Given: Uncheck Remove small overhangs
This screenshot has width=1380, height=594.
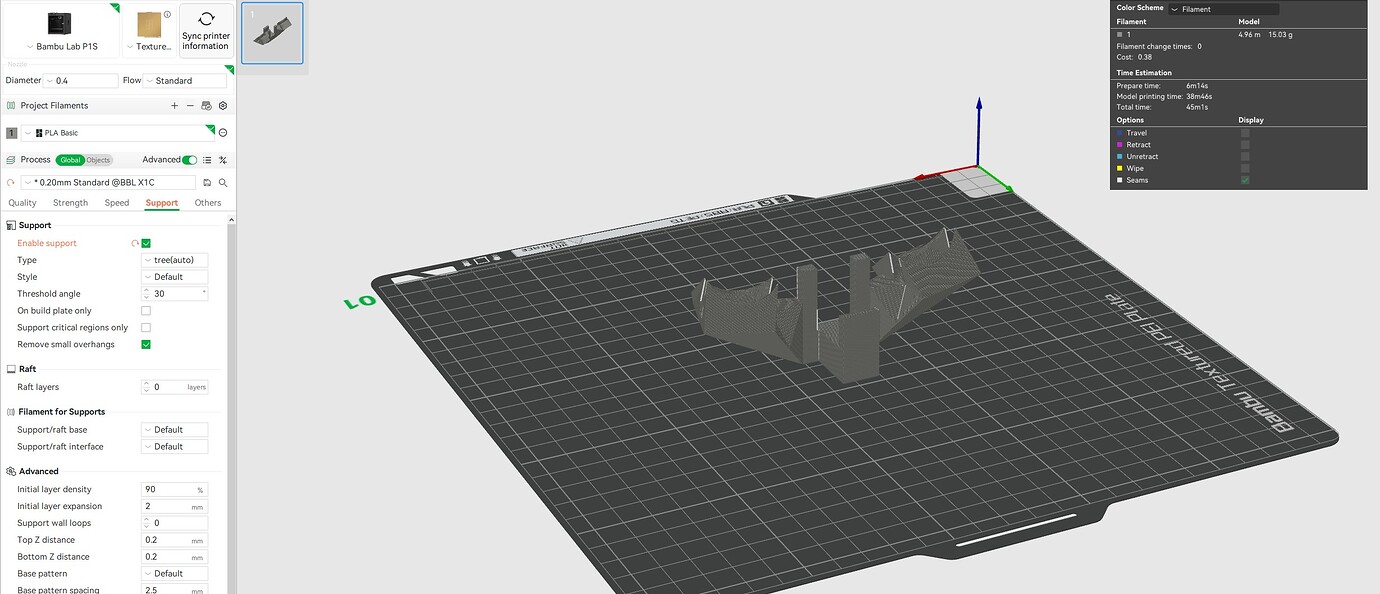Looking at the screenshot, I should [146, 344].
